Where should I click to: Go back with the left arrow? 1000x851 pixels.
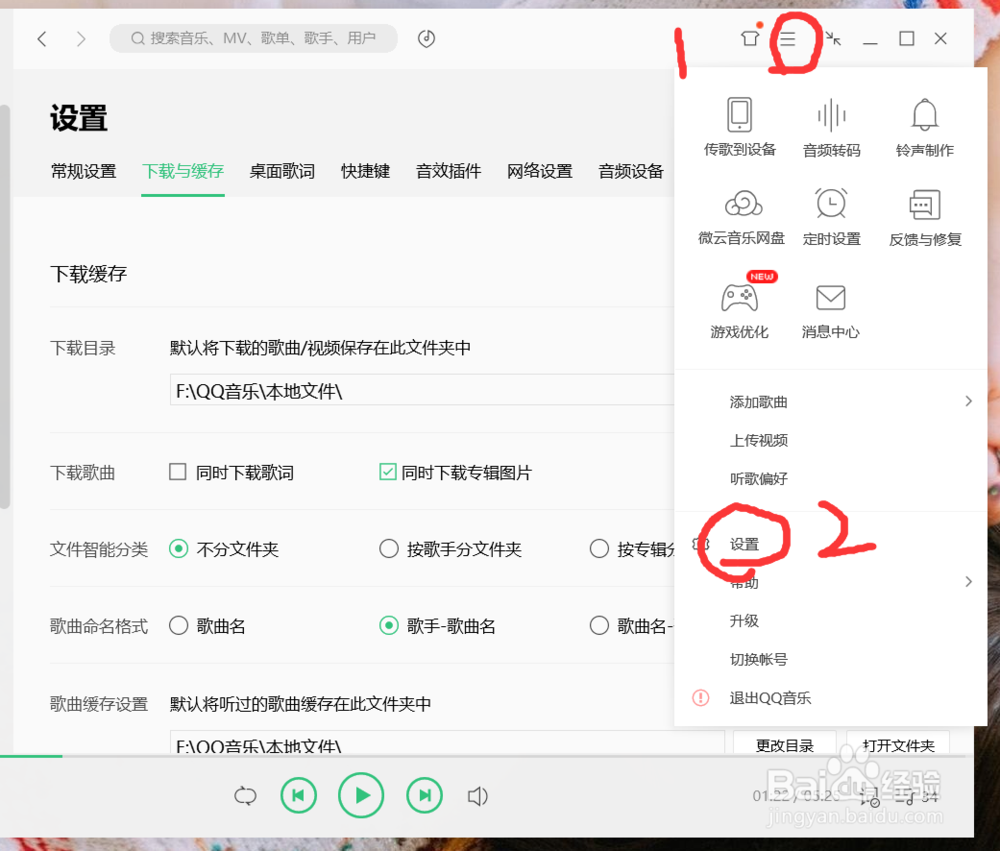(x=42, y=39)
